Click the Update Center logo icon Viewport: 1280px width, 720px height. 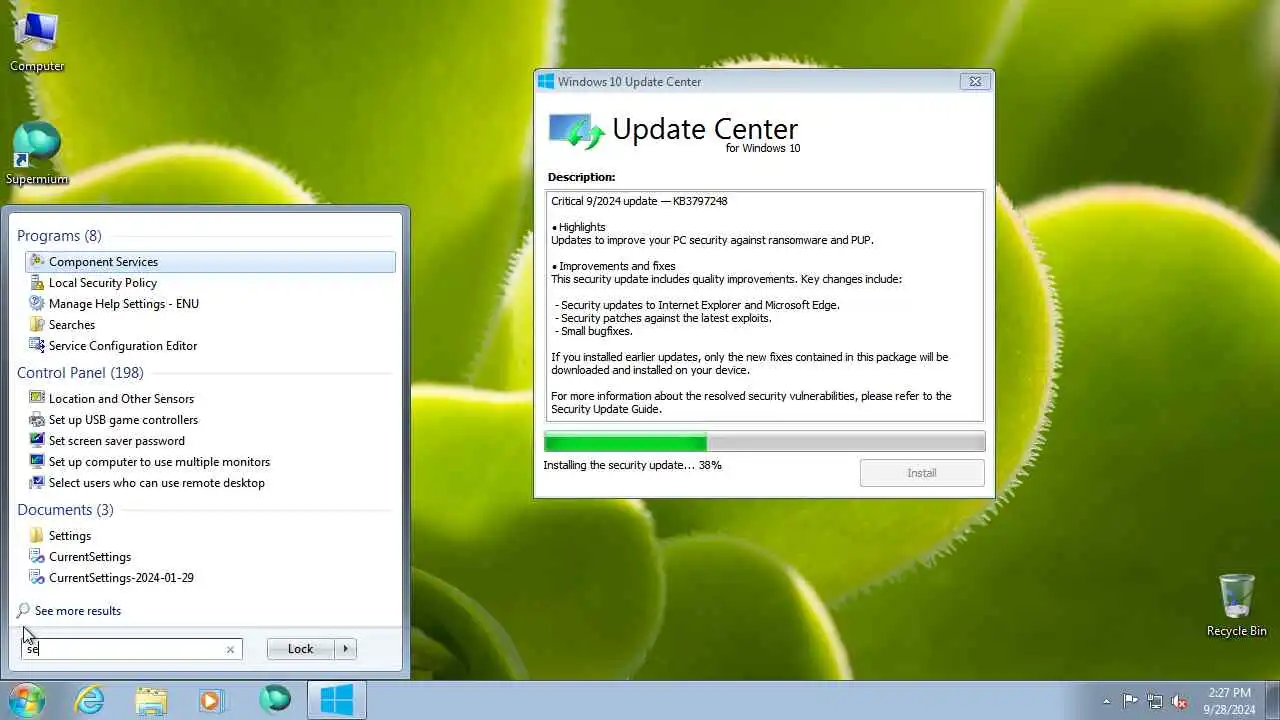click(576, 131)
